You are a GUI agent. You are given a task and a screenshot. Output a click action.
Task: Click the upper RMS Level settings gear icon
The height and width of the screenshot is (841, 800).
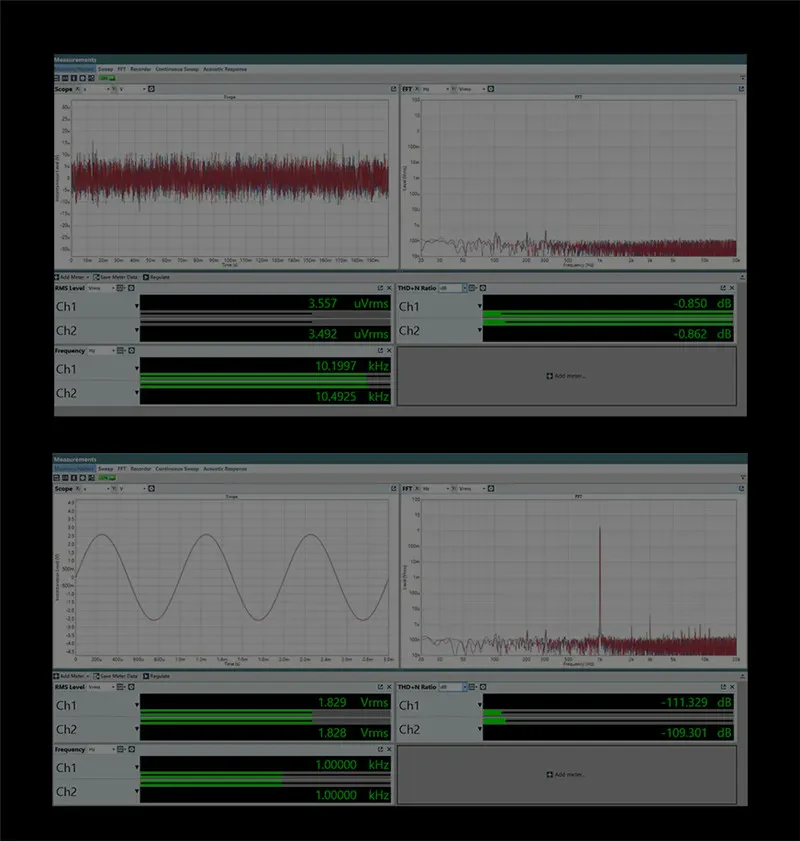131,289
